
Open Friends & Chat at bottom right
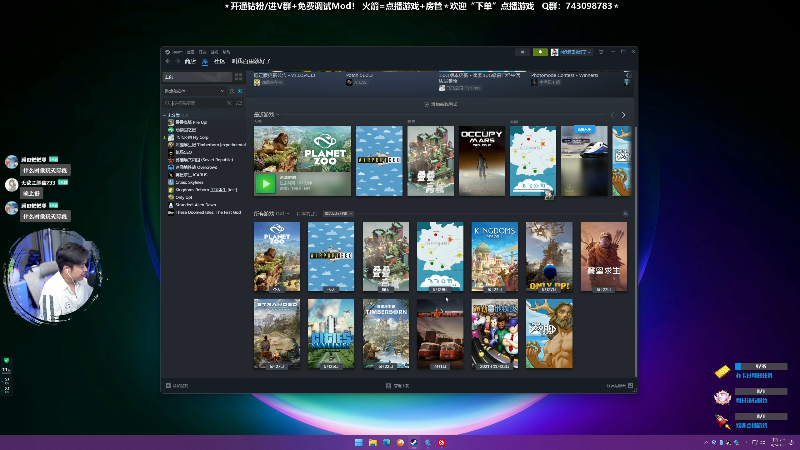click(x=619, y=386)
